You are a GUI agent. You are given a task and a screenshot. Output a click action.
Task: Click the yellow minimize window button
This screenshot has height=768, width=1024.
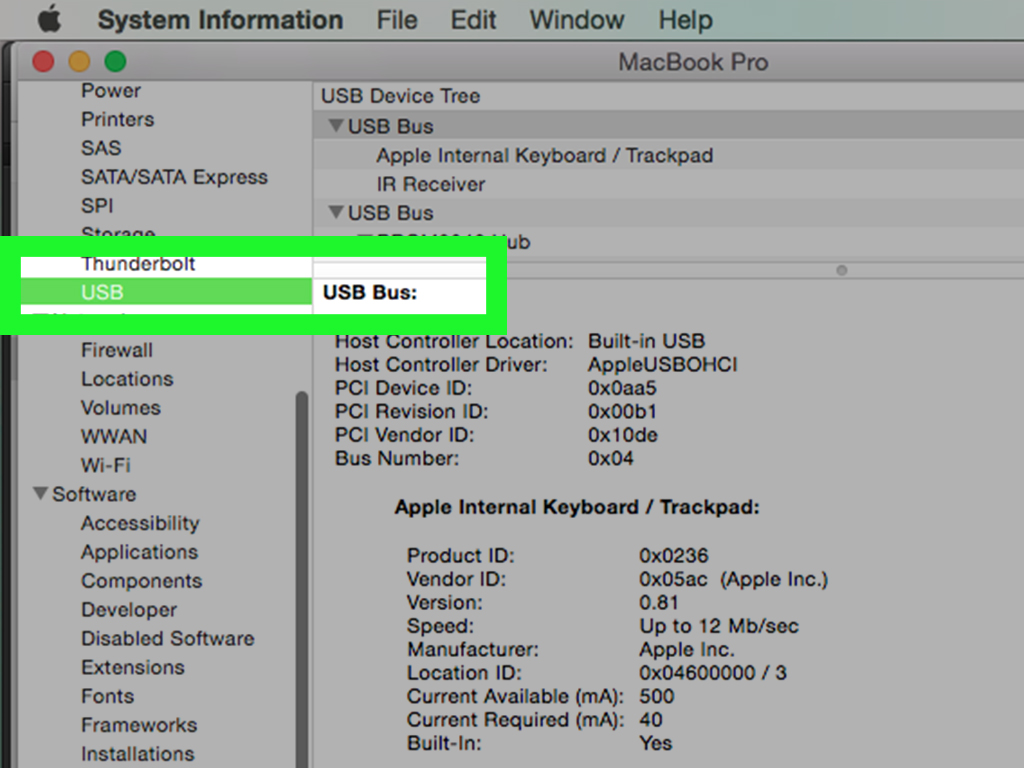coord(79,61)
